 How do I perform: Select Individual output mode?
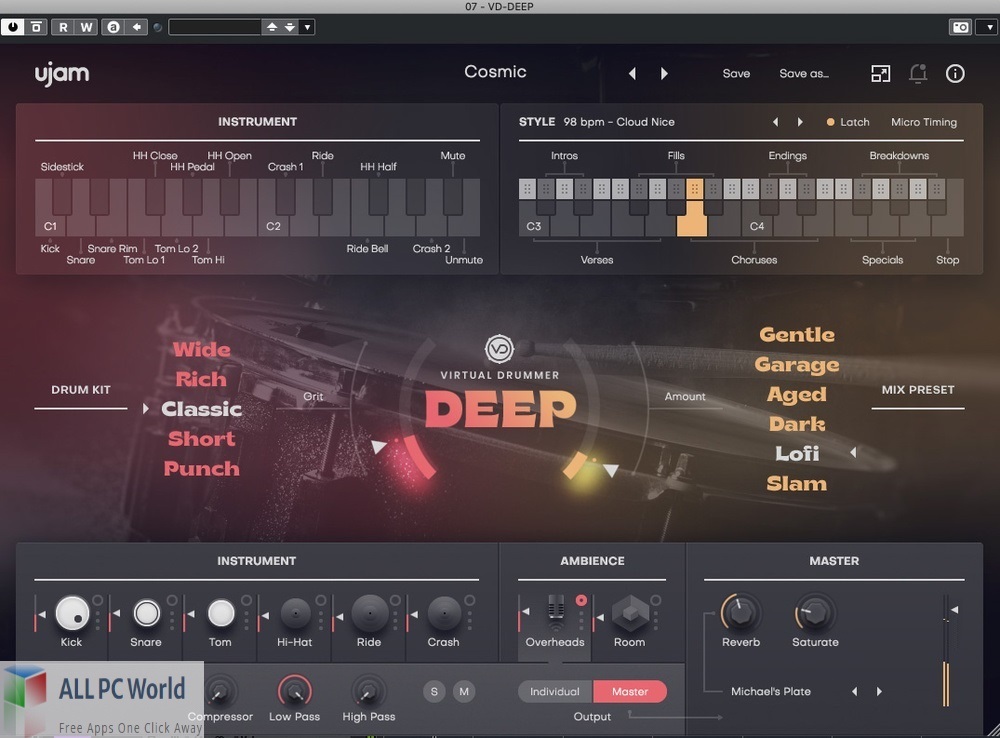(555, 691)
